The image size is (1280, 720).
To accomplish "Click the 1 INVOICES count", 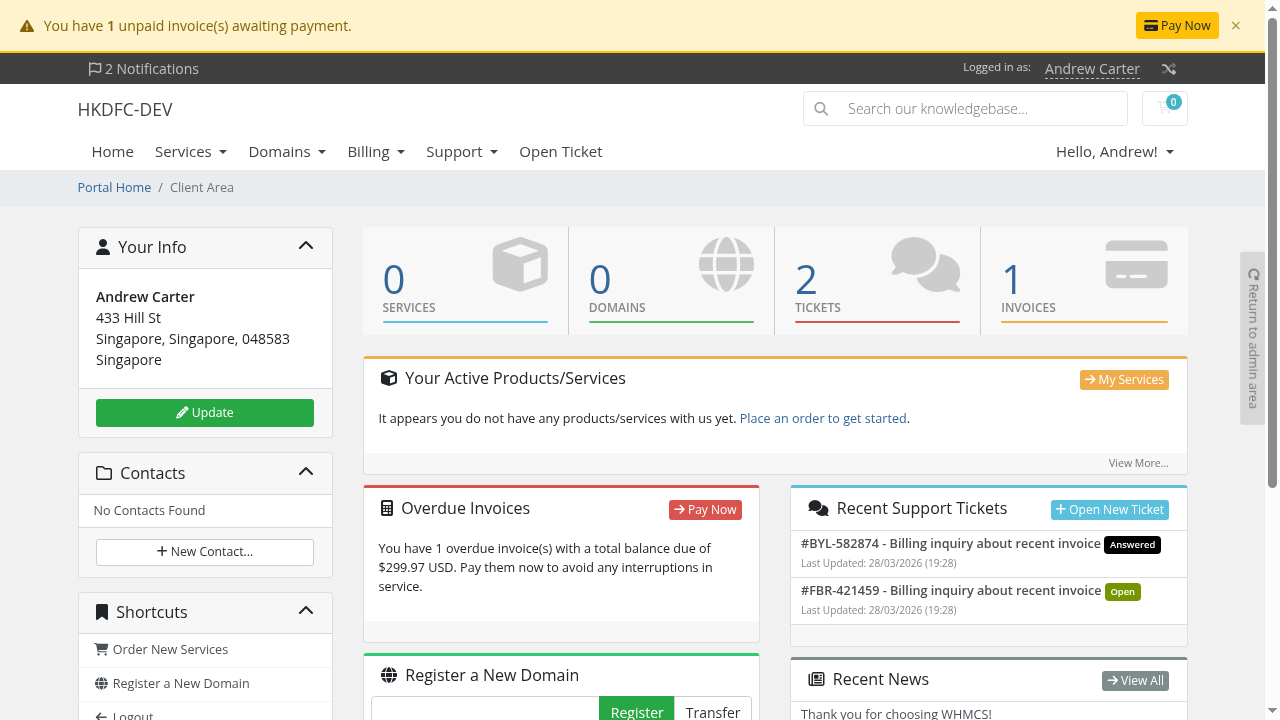I will (x=1012, y=280).
